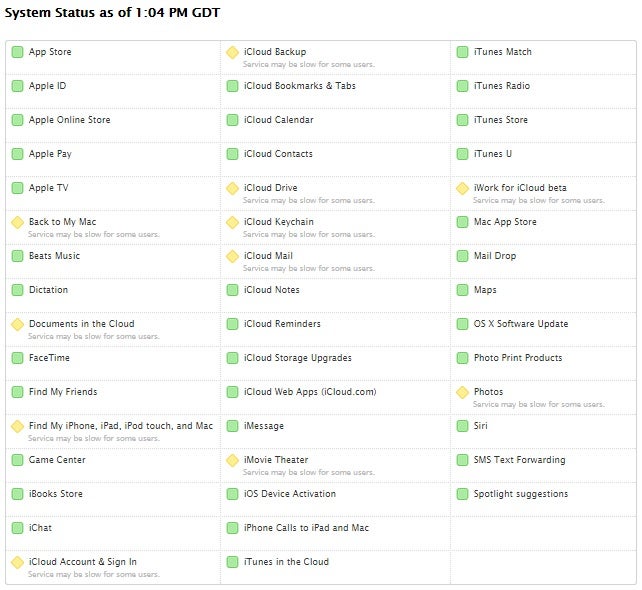Click the slow-service note under iWork for iCloud beta
Image resolution: width=642 pixels, height=590 pixels.
click(x=538, y=200)
